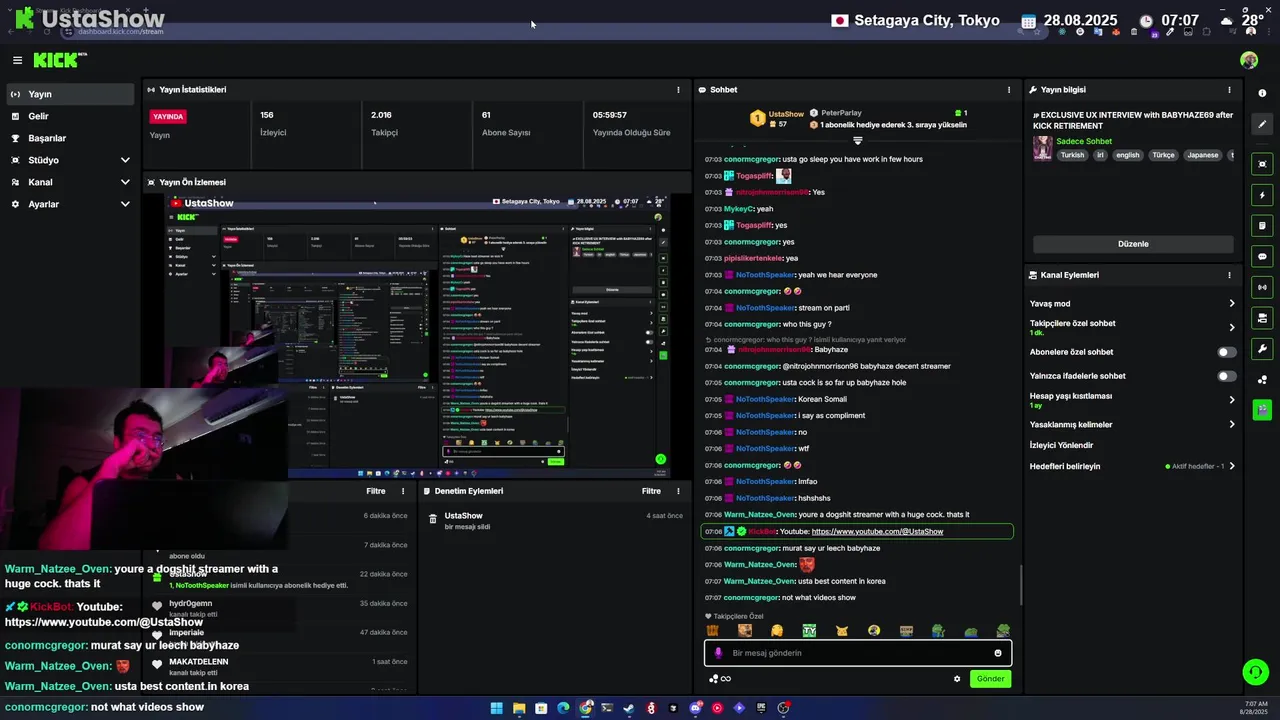Click the Sadece Sohbet category link
The width and height of the screenshot is (1280, 720).
[1084, 141]
